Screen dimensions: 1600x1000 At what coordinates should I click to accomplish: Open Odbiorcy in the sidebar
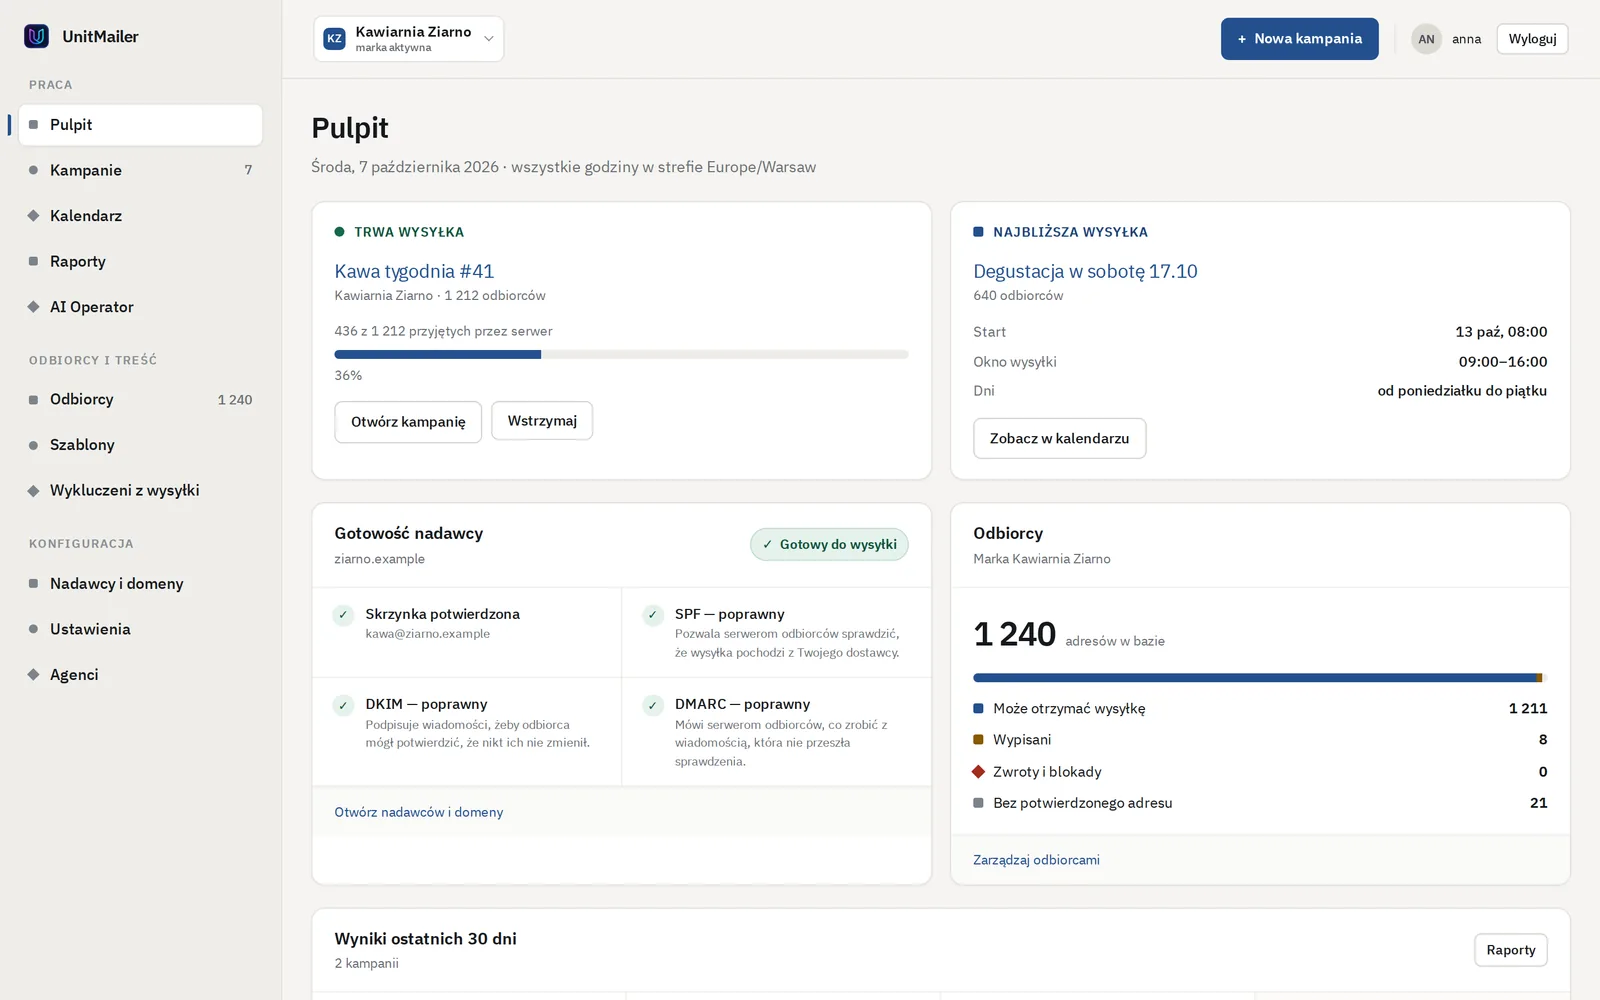140,399
